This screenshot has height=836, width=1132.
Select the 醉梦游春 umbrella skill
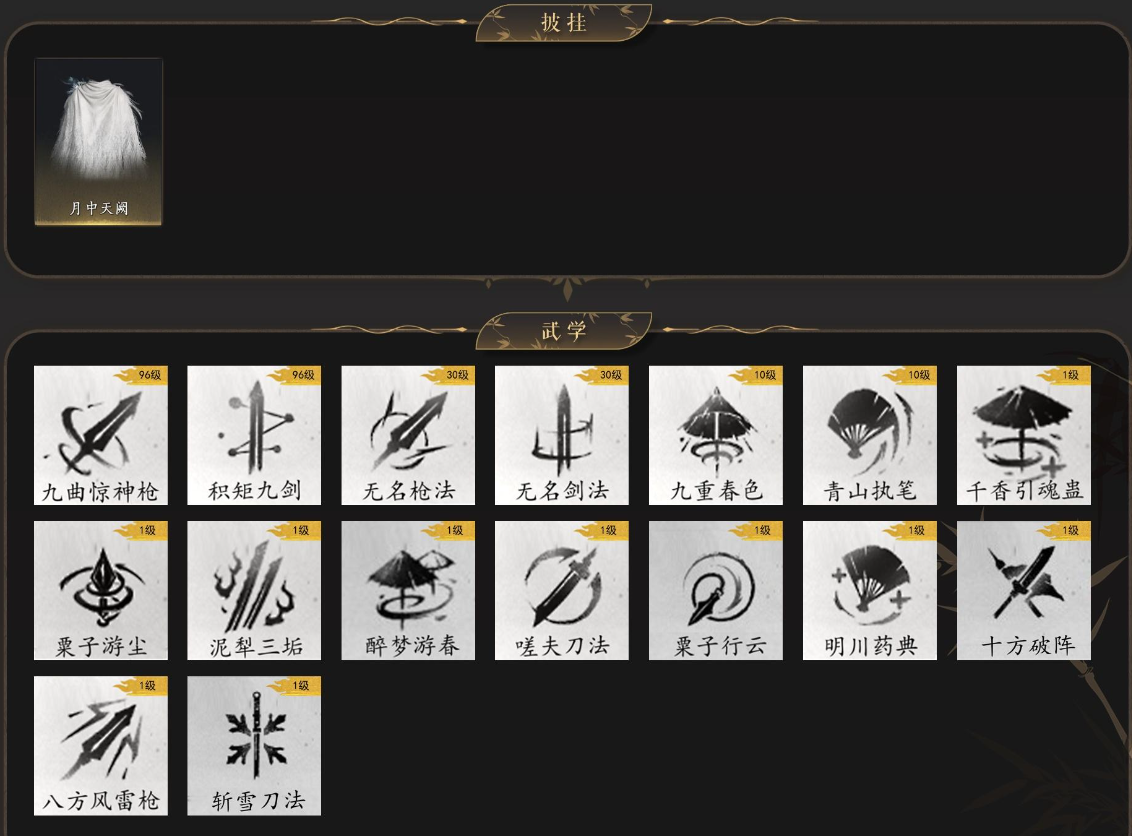408,590
